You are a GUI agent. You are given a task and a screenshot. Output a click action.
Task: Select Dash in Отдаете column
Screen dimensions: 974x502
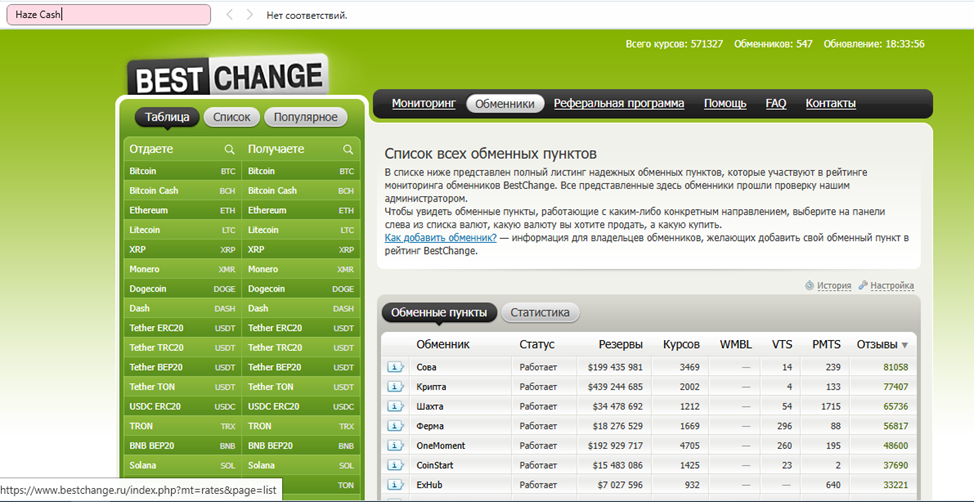click(183, 308)
